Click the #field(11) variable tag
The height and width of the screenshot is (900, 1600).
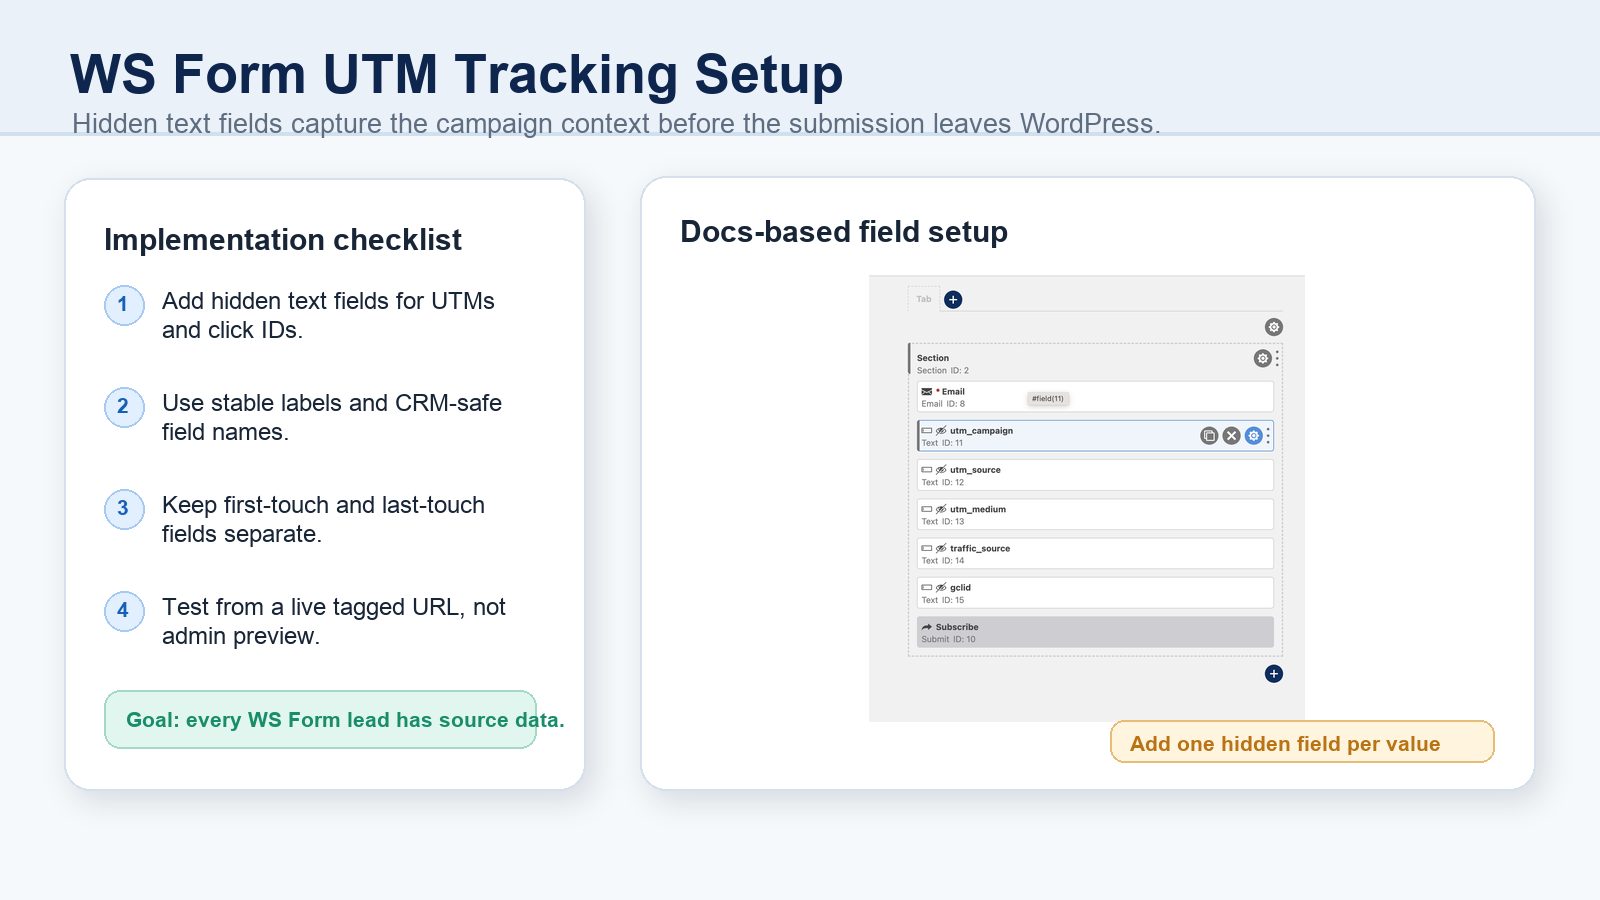1048,398
